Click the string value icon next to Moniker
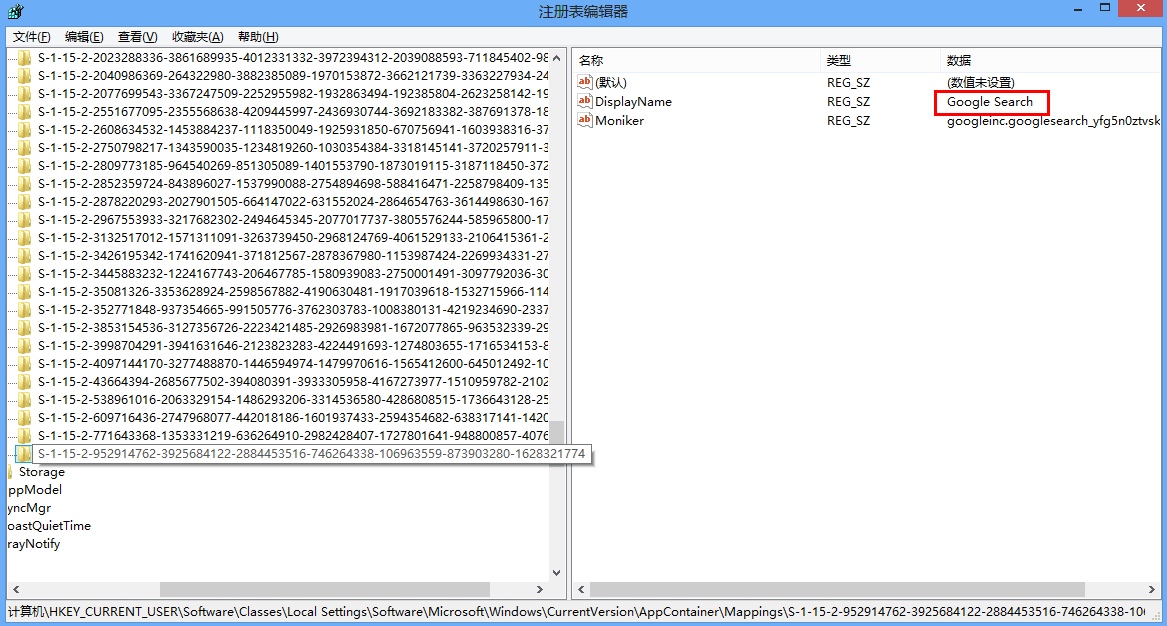1167x626 pixels. (585, 121)
